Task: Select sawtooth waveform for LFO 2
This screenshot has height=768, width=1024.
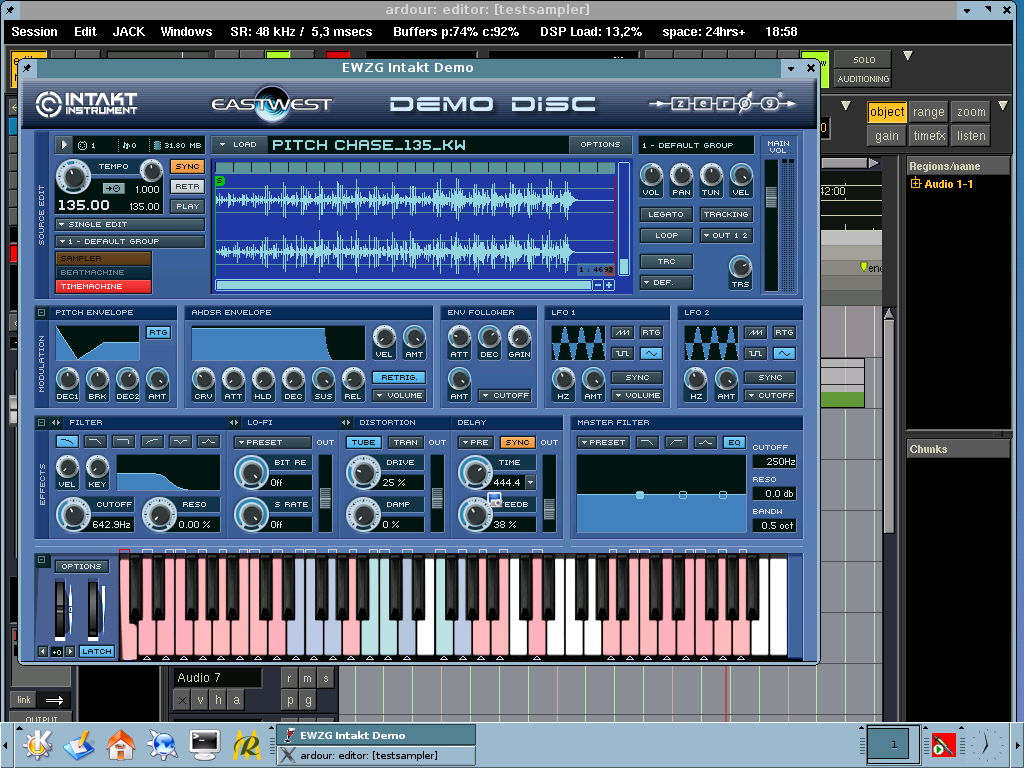Action: pyautogui.click(x=756, y=332)
